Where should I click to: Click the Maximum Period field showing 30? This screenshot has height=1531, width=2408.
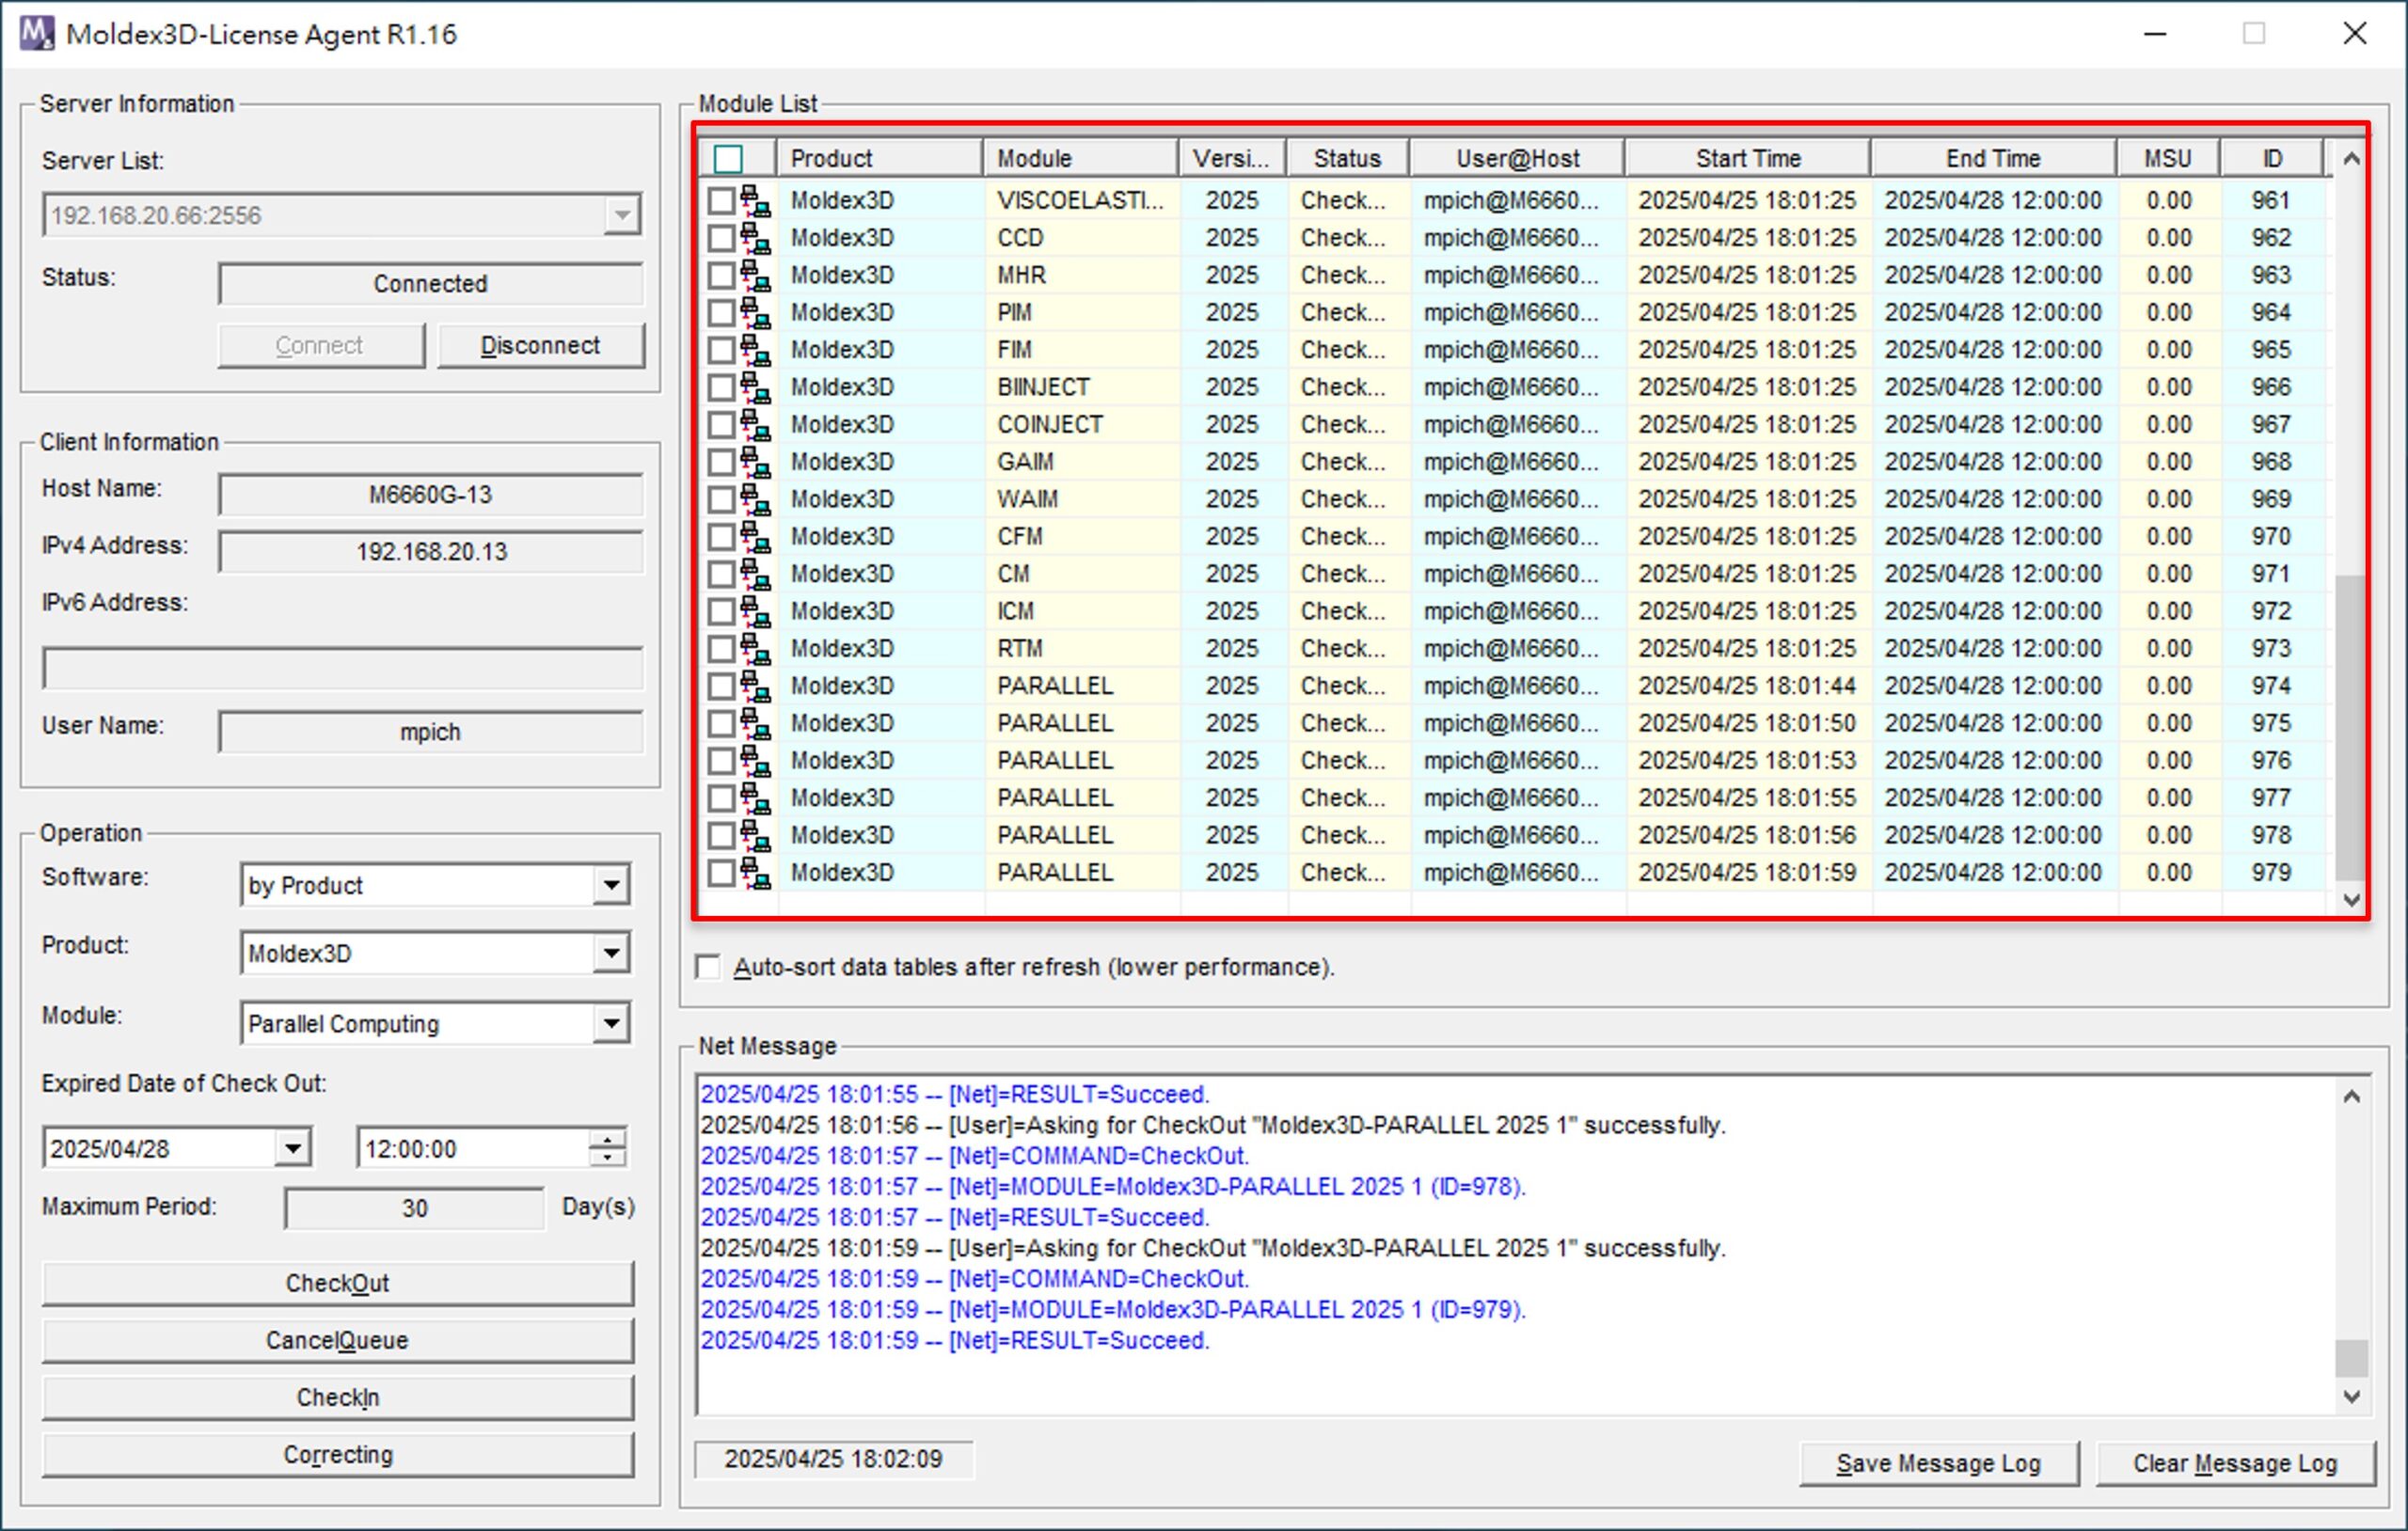[x=415, y=1208]
